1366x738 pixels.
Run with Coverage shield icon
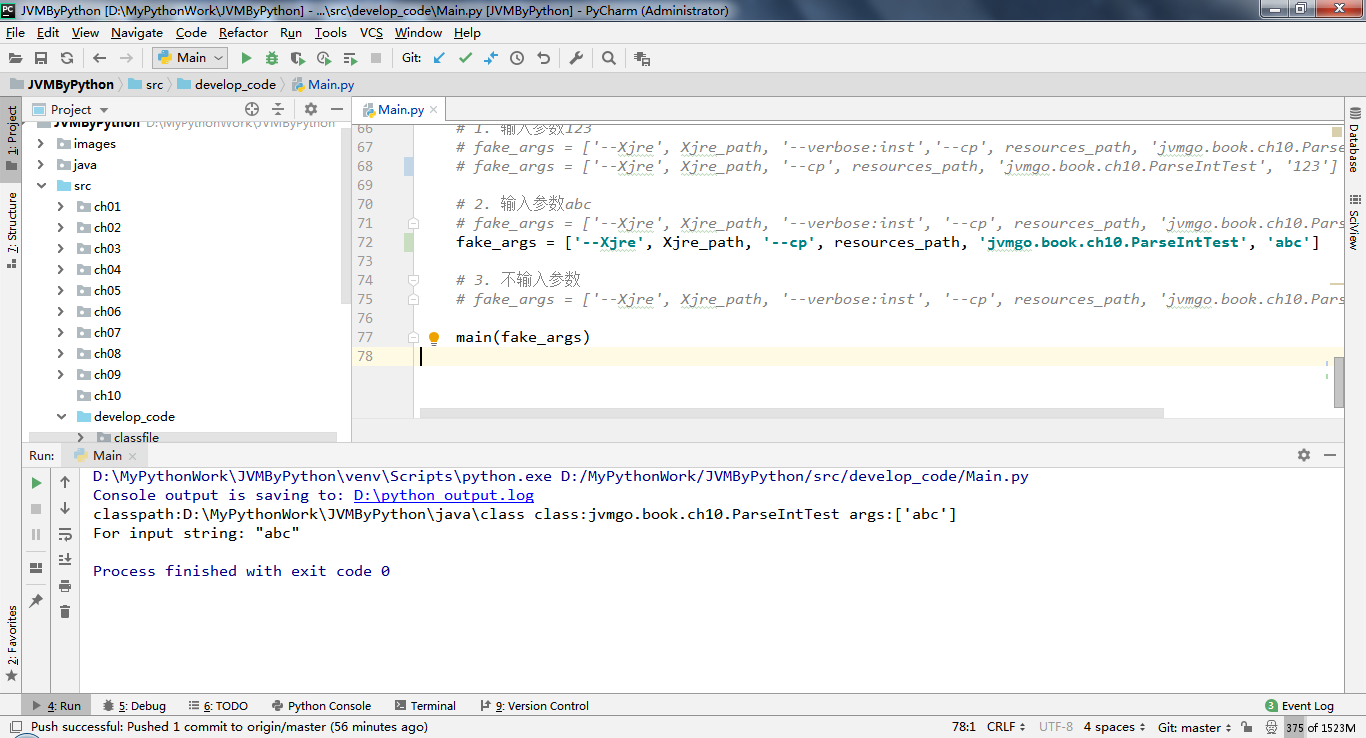[298, 58]
